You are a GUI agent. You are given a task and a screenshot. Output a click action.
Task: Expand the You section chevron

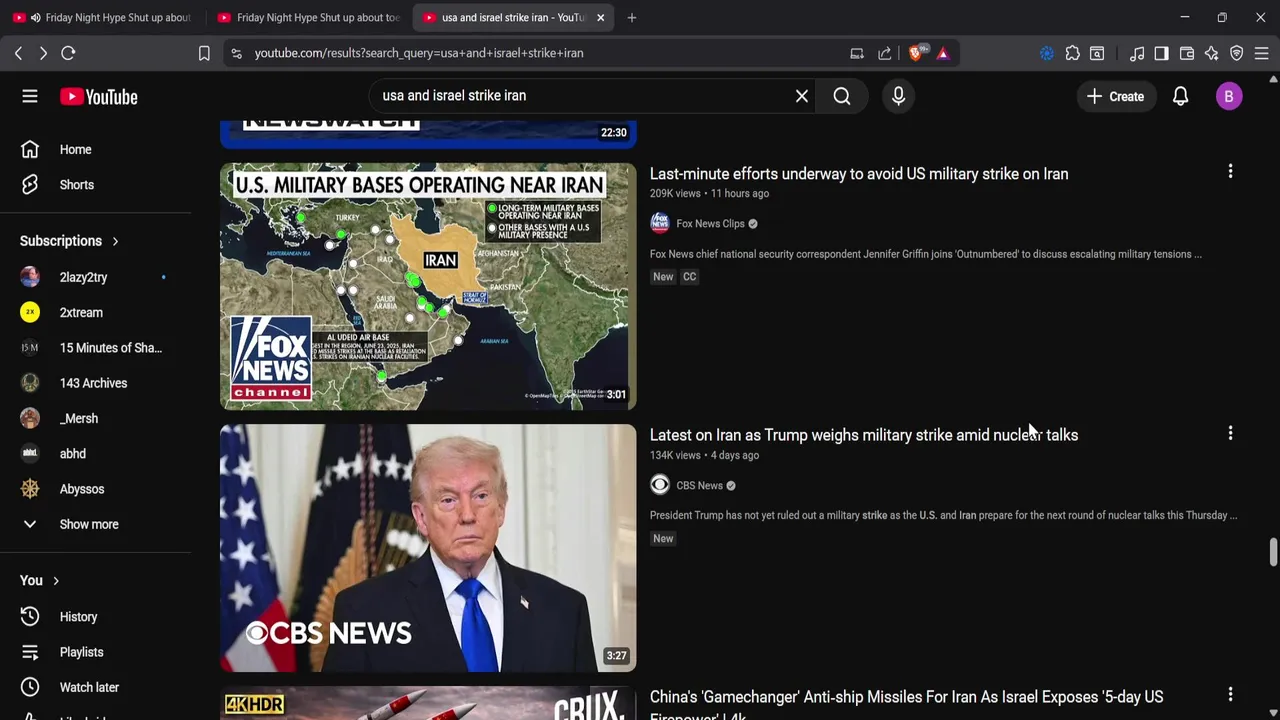(56, 581)
